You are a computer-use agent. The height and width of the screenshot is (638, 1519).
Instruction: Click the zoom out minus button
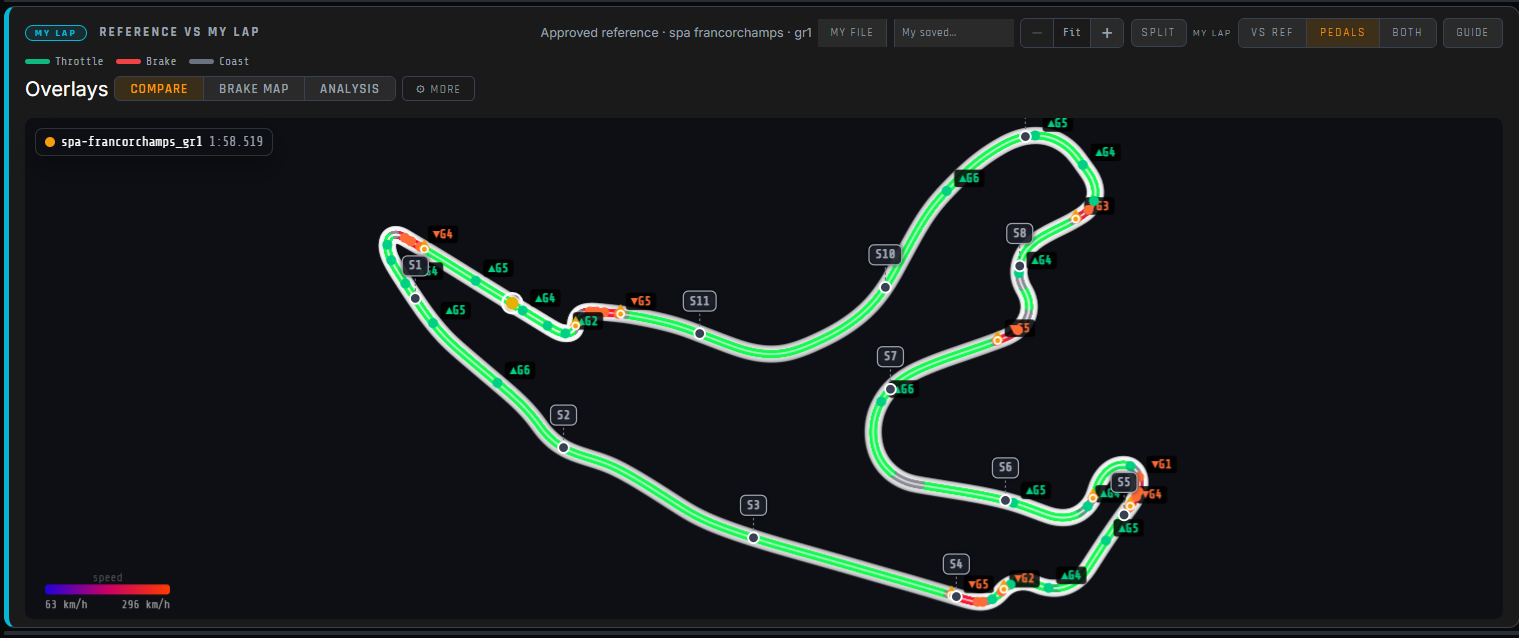pos(1036,33)
